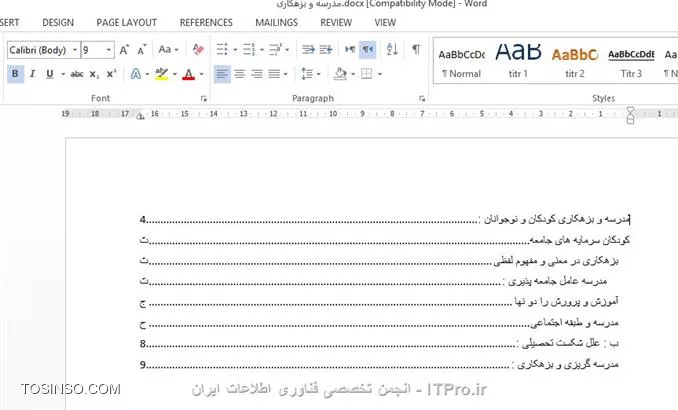Click the Bullets list icon
678x410 pixels.
[x=222, y=49]
